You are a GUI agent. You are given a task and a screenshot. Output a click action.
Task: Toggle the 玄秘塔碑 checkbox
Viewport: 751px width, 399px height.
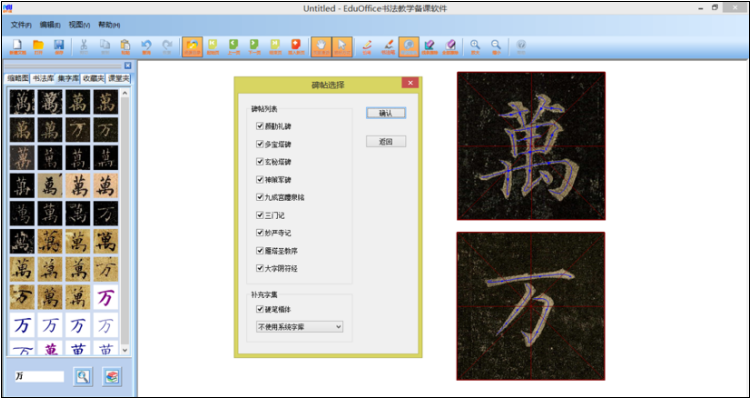click(x=260, y=162)
